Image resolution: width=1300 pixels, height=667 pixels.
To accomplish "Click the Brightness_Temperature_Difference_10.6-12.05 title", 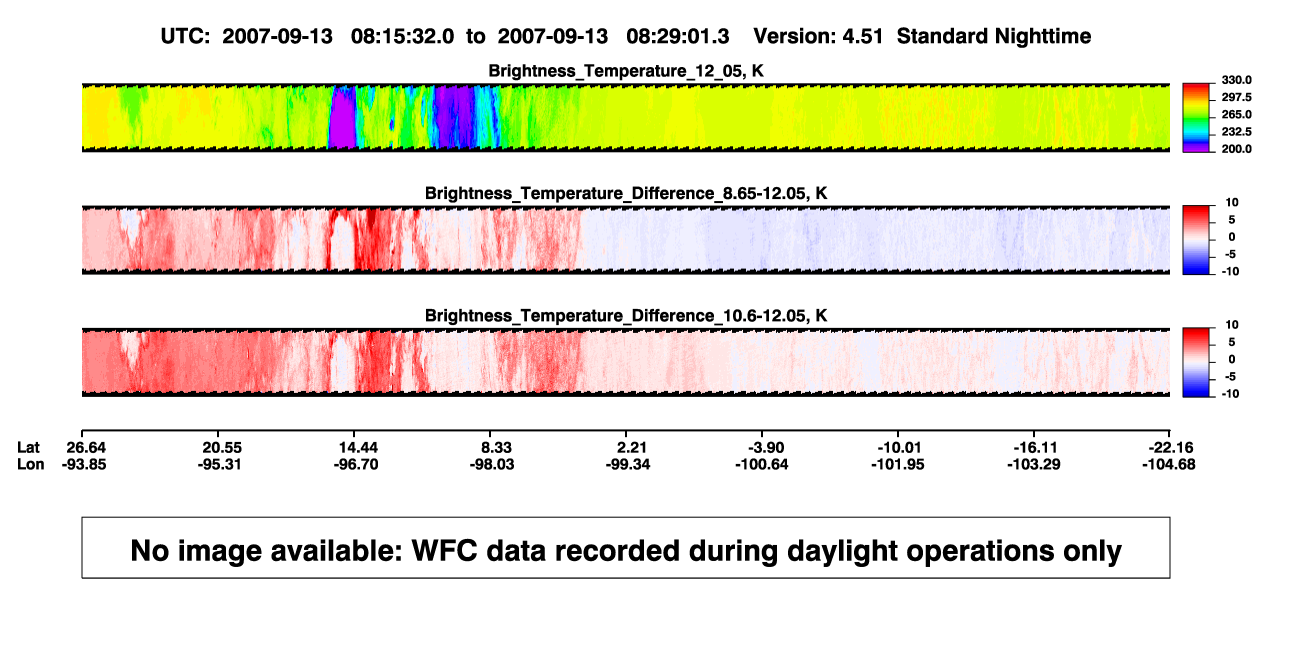I will [625, 316].
